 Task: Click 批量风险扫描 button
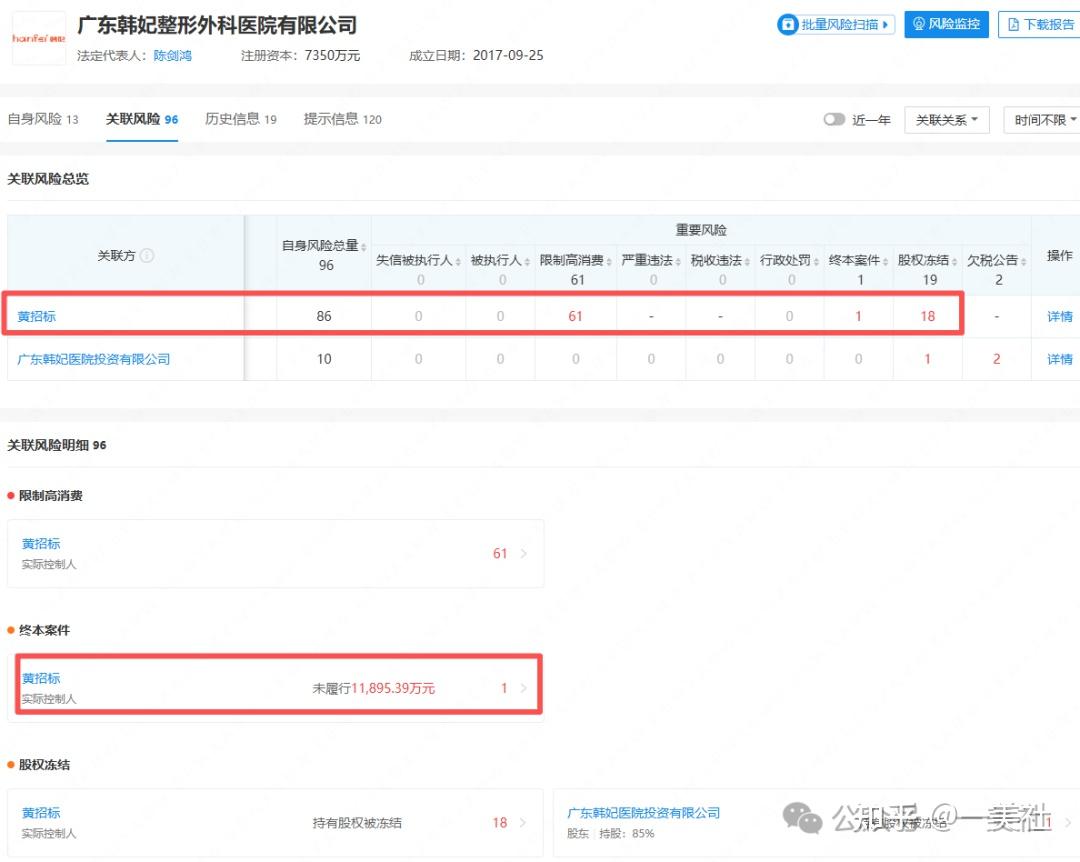(x=835, y=25)
